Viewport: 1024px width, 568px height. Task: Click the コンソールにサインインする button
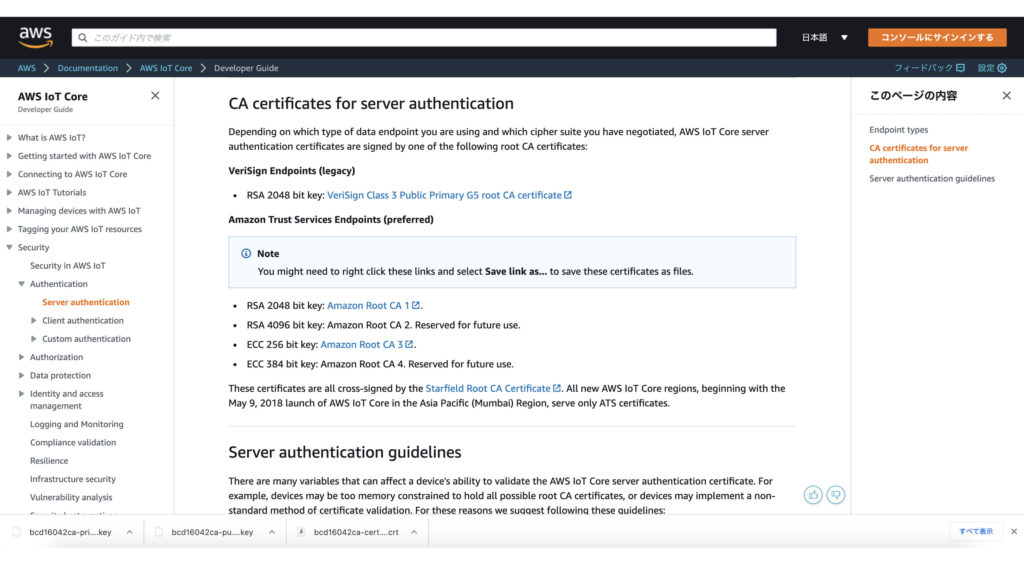(936, 38)
